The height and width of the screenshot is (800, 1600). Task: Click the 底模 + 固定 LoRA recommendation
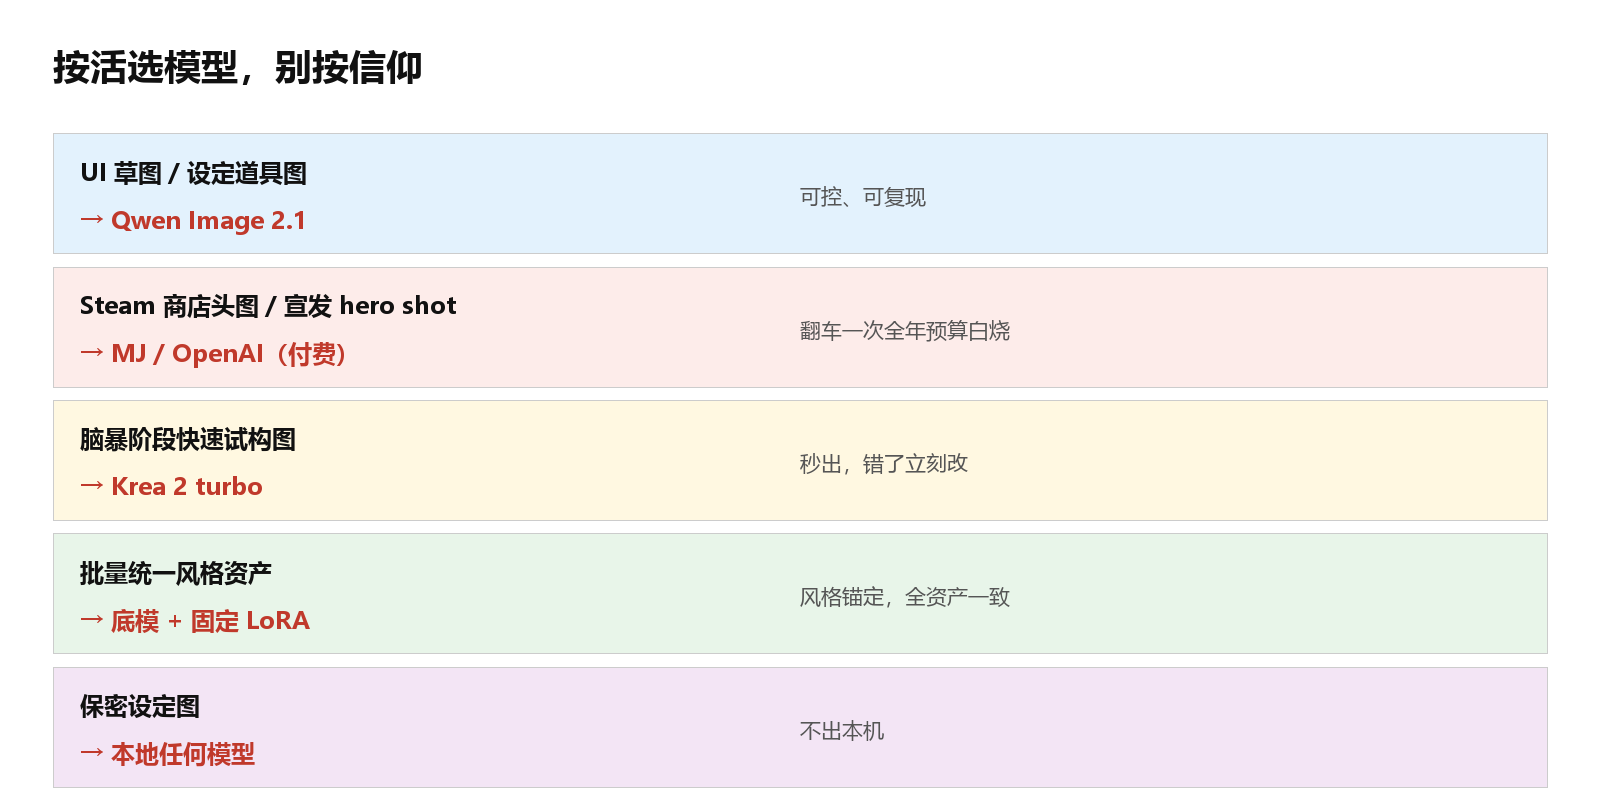click(195, 620)
